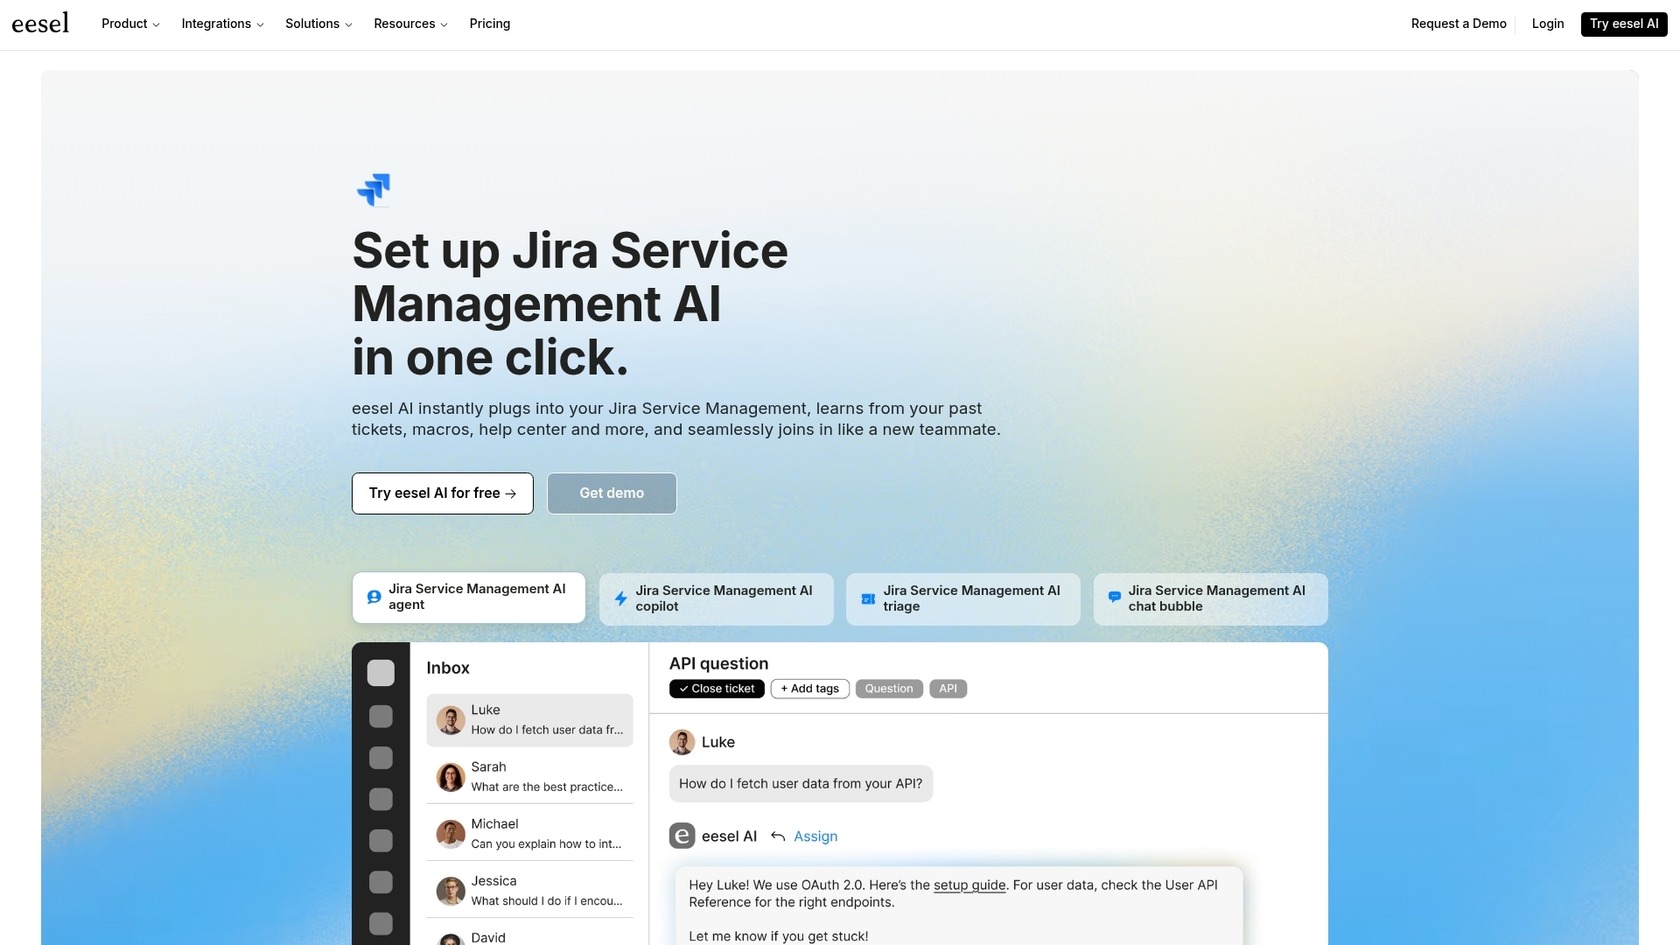Click the Jira Service Management logo icon
Viewport: 1680px width, 945px height.
click(374, 190)
